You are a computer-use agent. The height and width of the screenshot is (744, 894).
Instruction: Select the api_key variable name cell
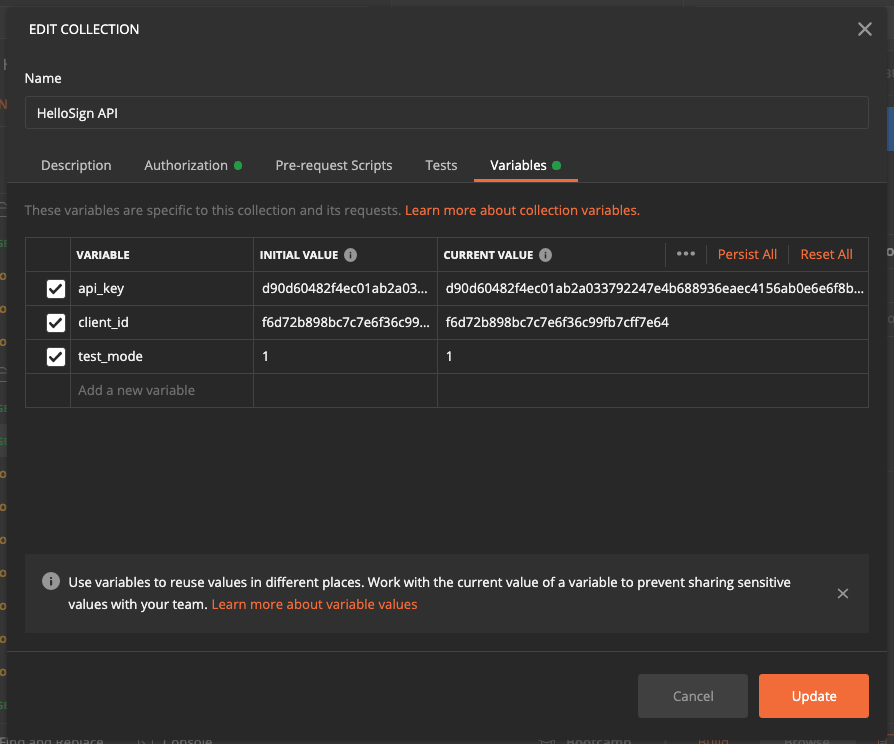tap(162, 288)
